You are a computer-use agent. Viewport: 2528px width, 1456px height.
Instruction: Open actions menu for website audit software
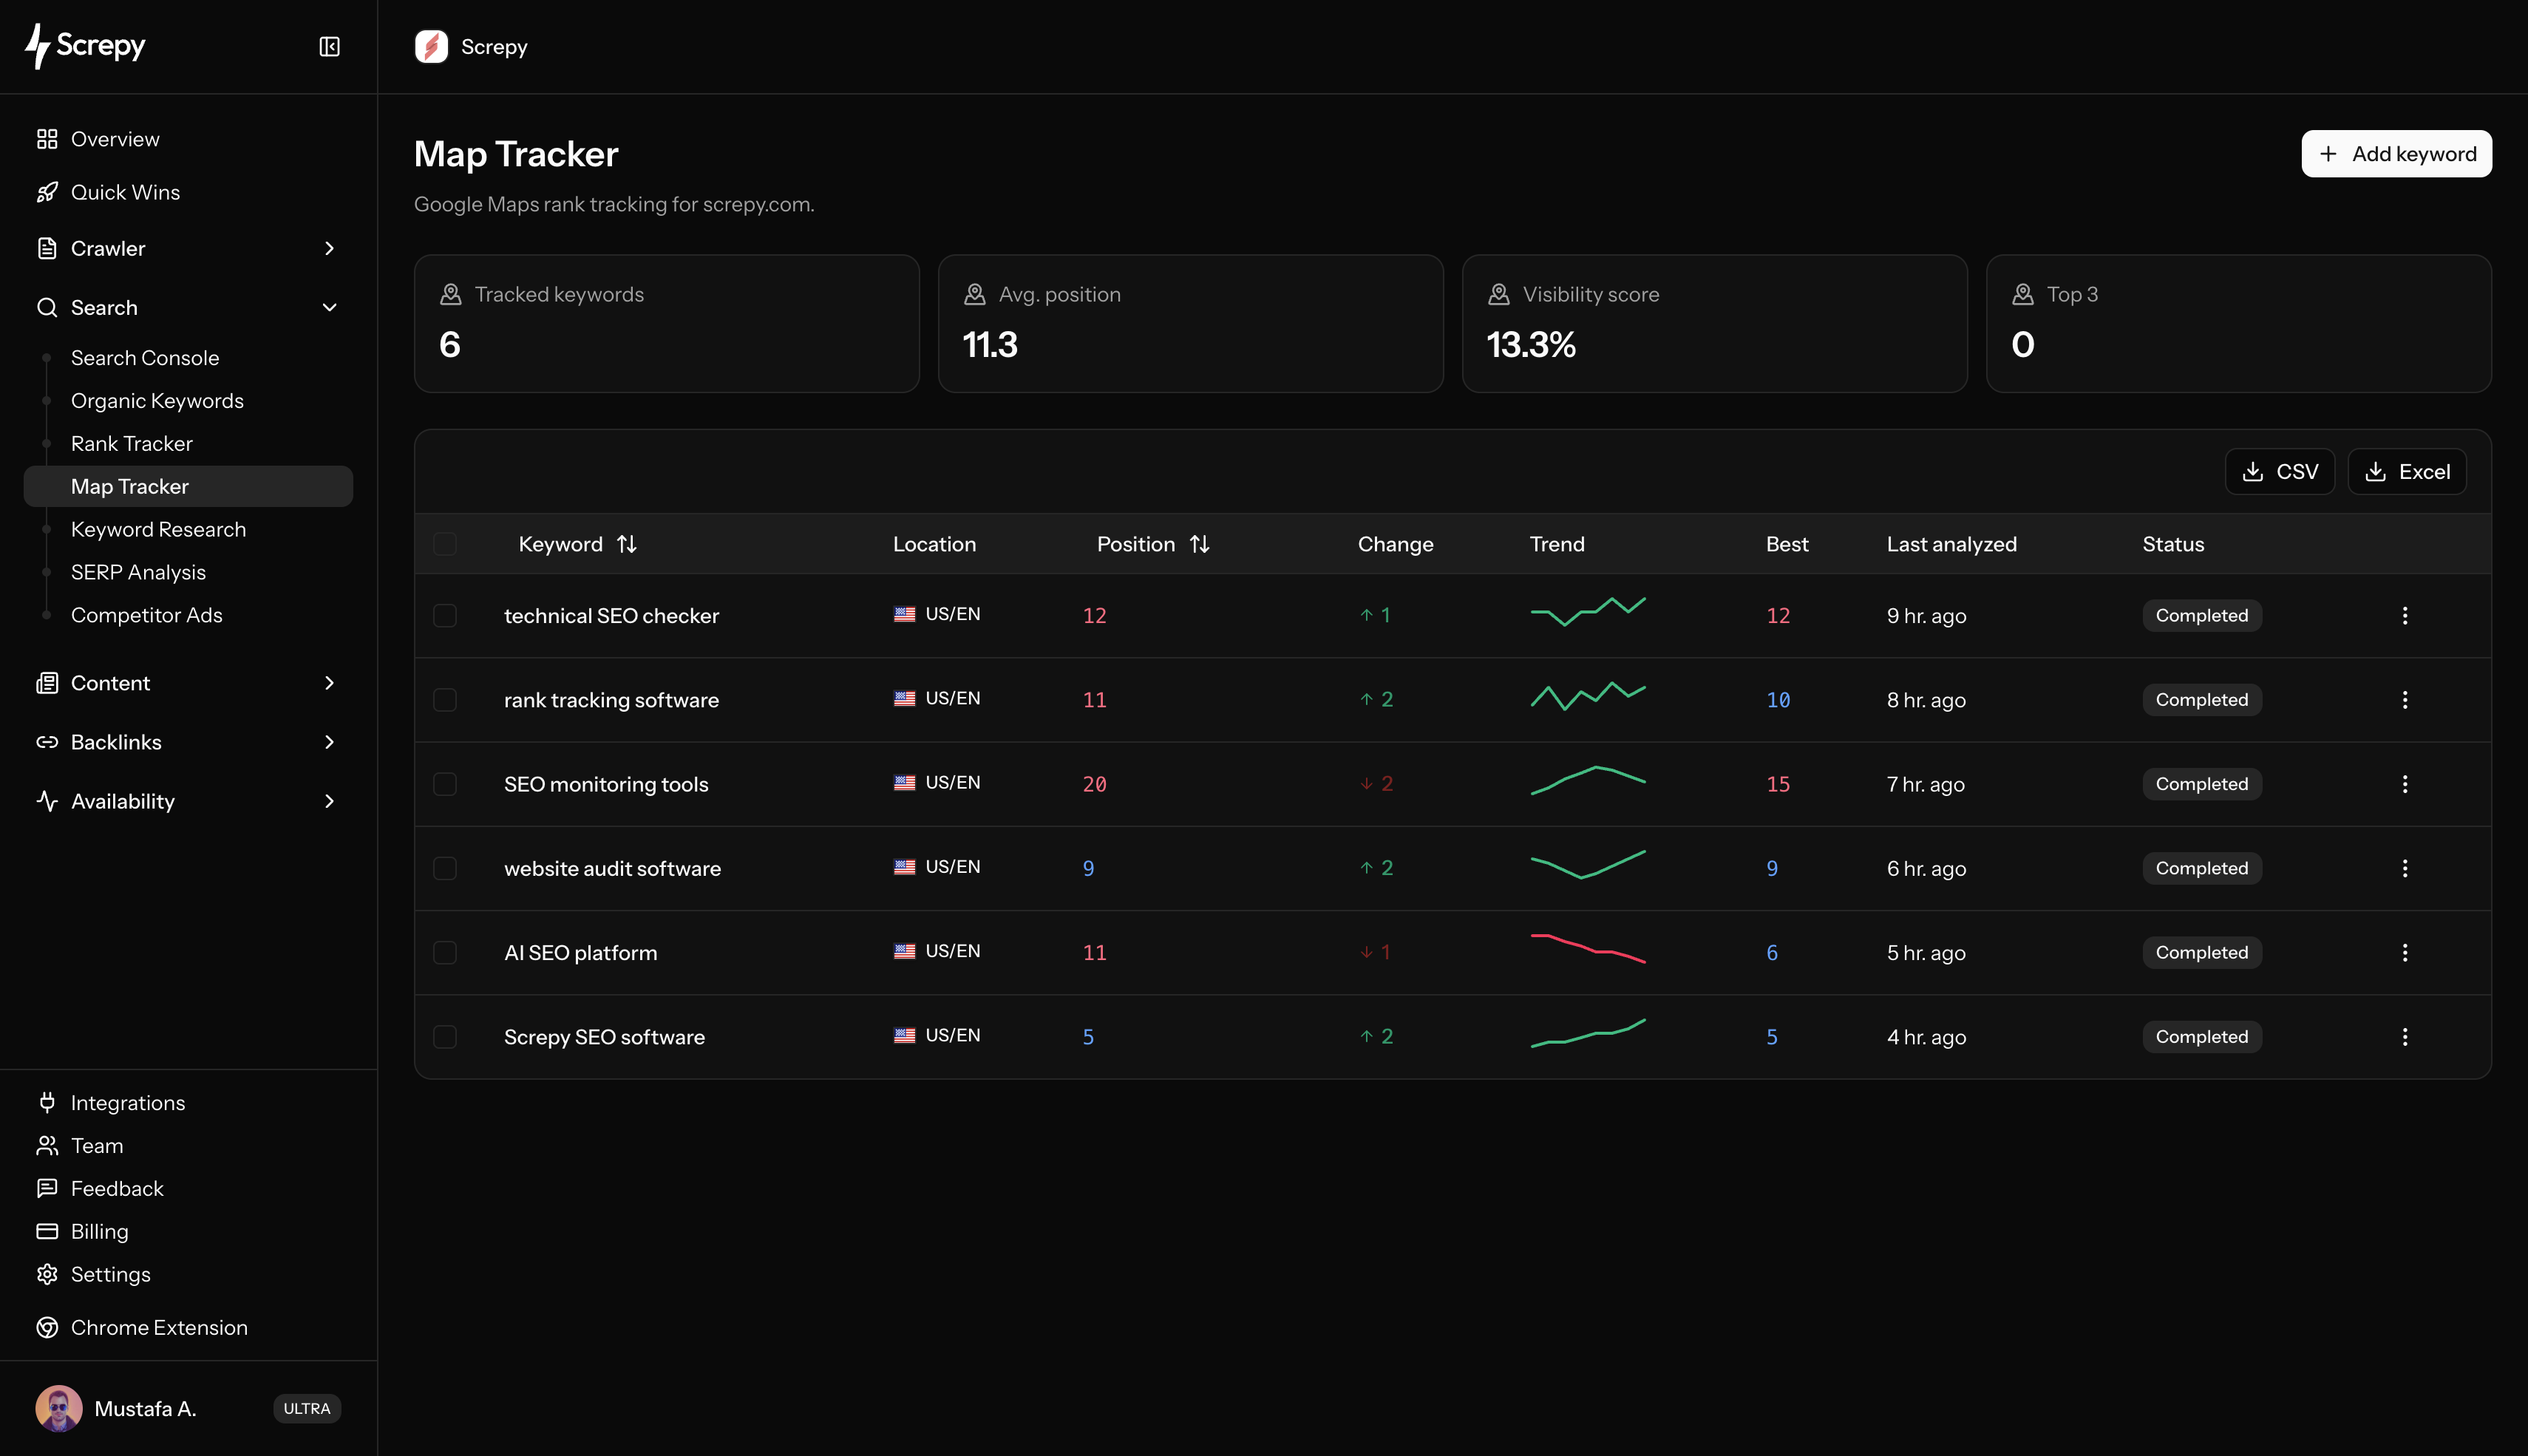click(2405, 868)
